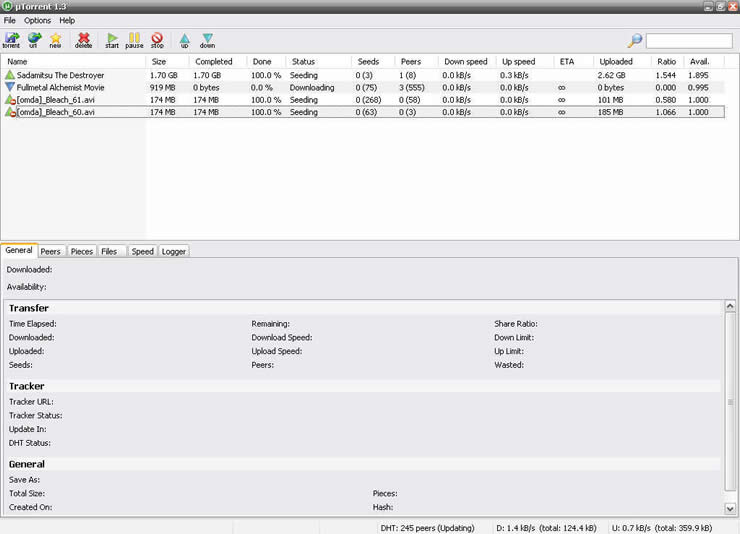The height and width of the screenshot is (534, 740).
Task: Open the File menu
Action: [x=9, y=20]
